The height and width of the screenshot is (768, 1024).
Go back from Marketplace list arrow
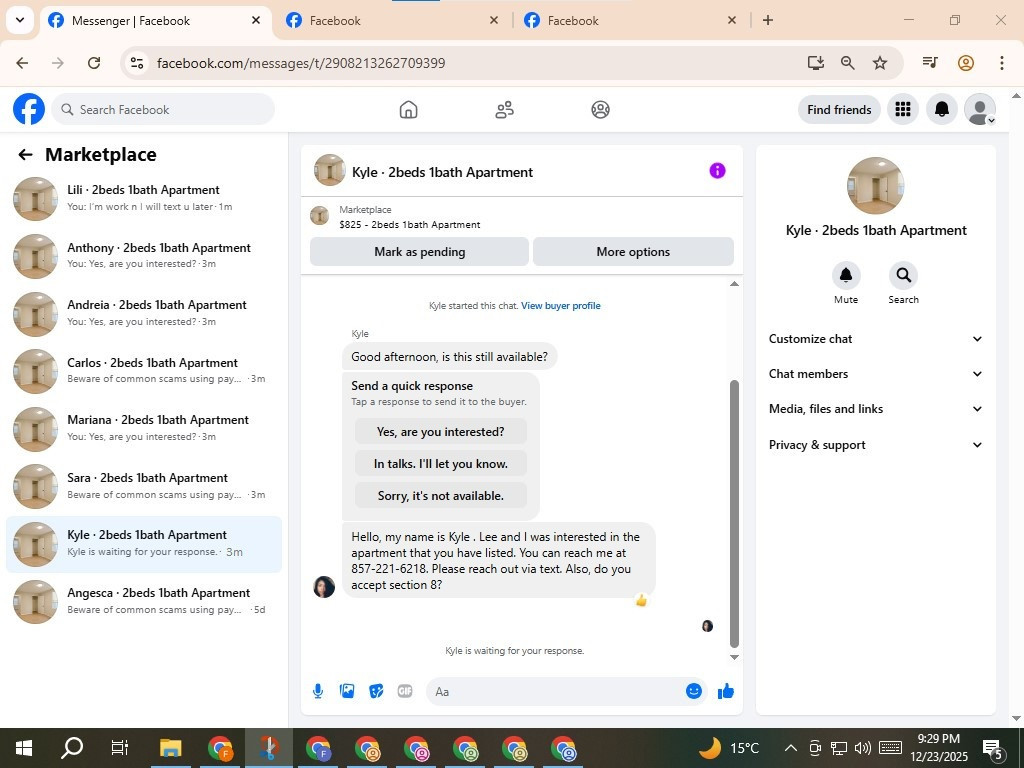coord(25,155)
